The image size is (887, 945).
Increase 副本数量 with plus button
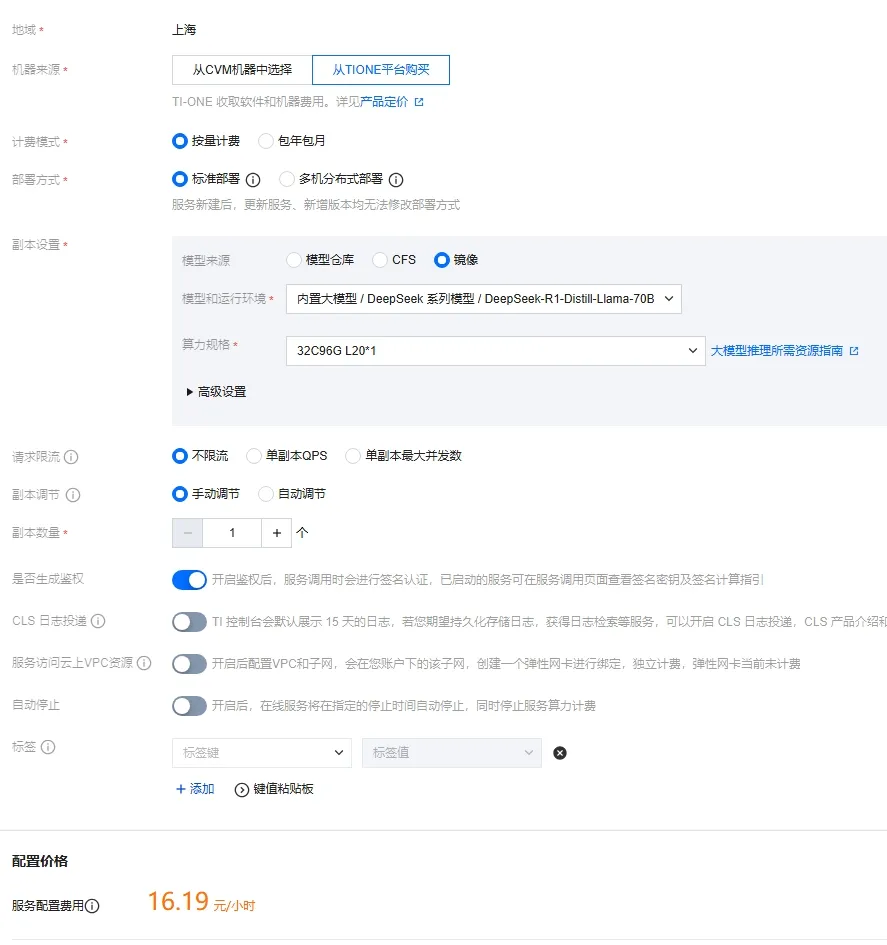(x=277, y=533)
